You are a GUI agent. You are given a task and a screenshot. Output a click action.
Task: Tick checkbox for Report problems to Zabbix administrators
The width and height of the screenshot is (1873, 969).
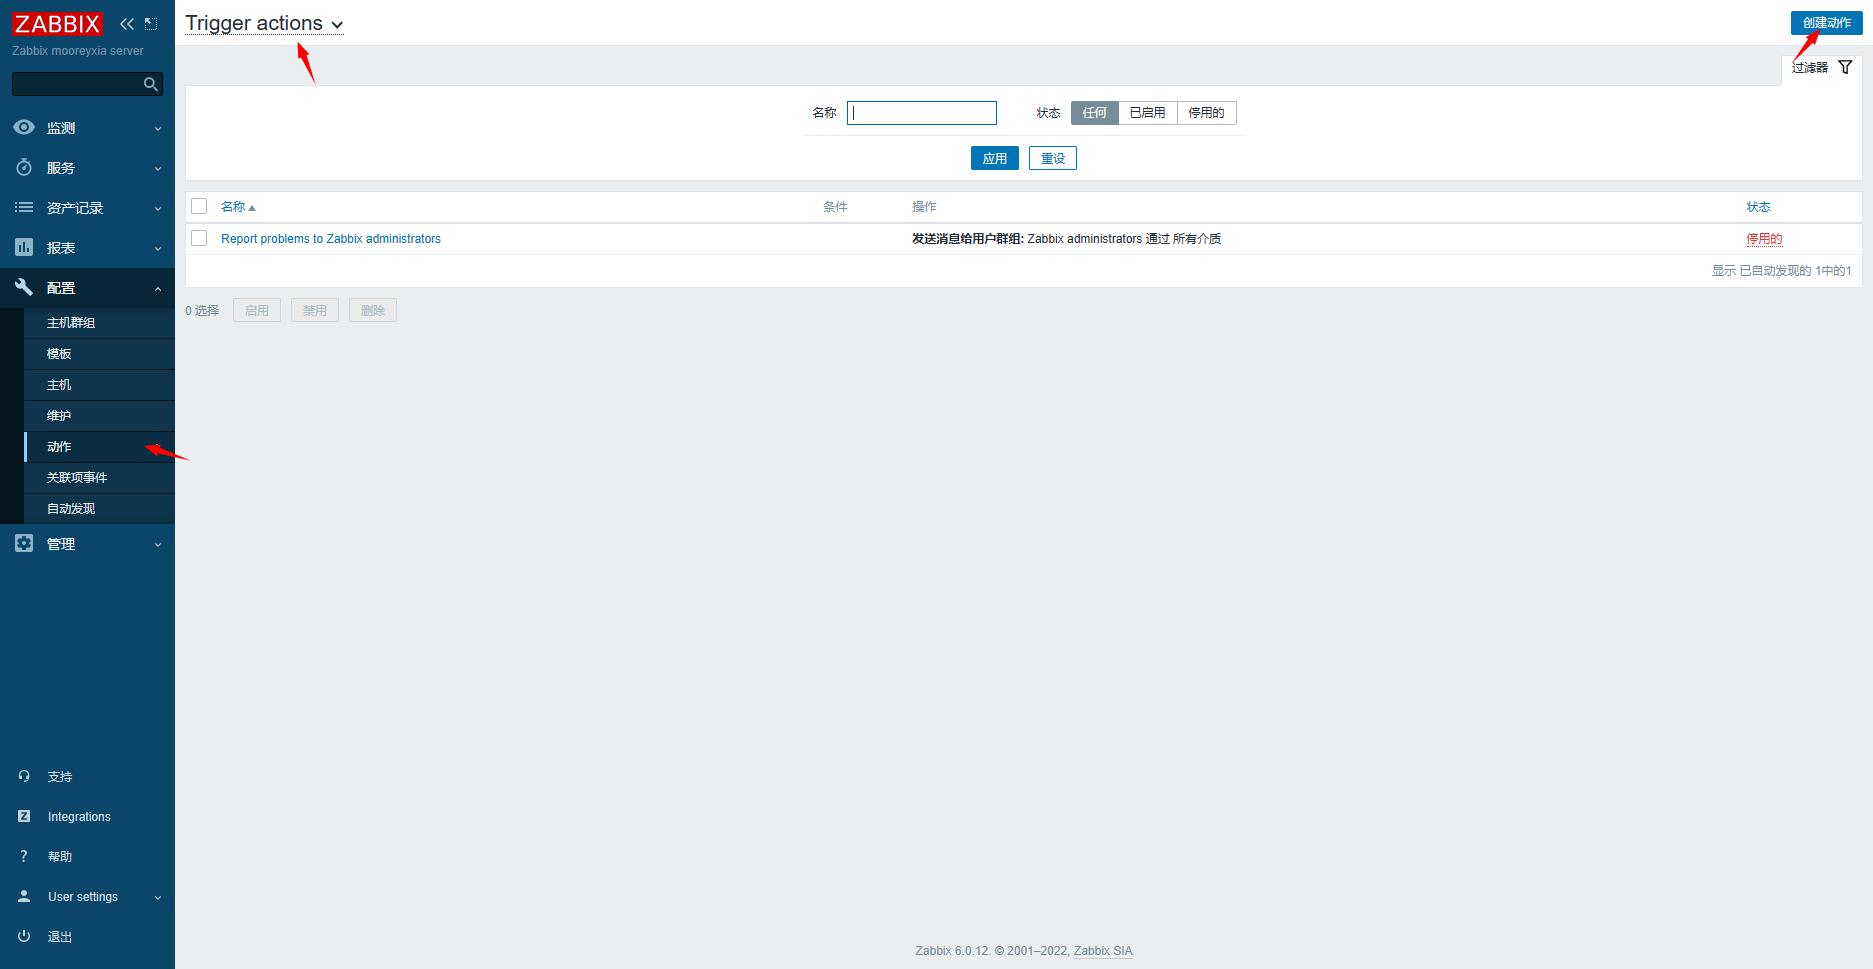[199, 238]
